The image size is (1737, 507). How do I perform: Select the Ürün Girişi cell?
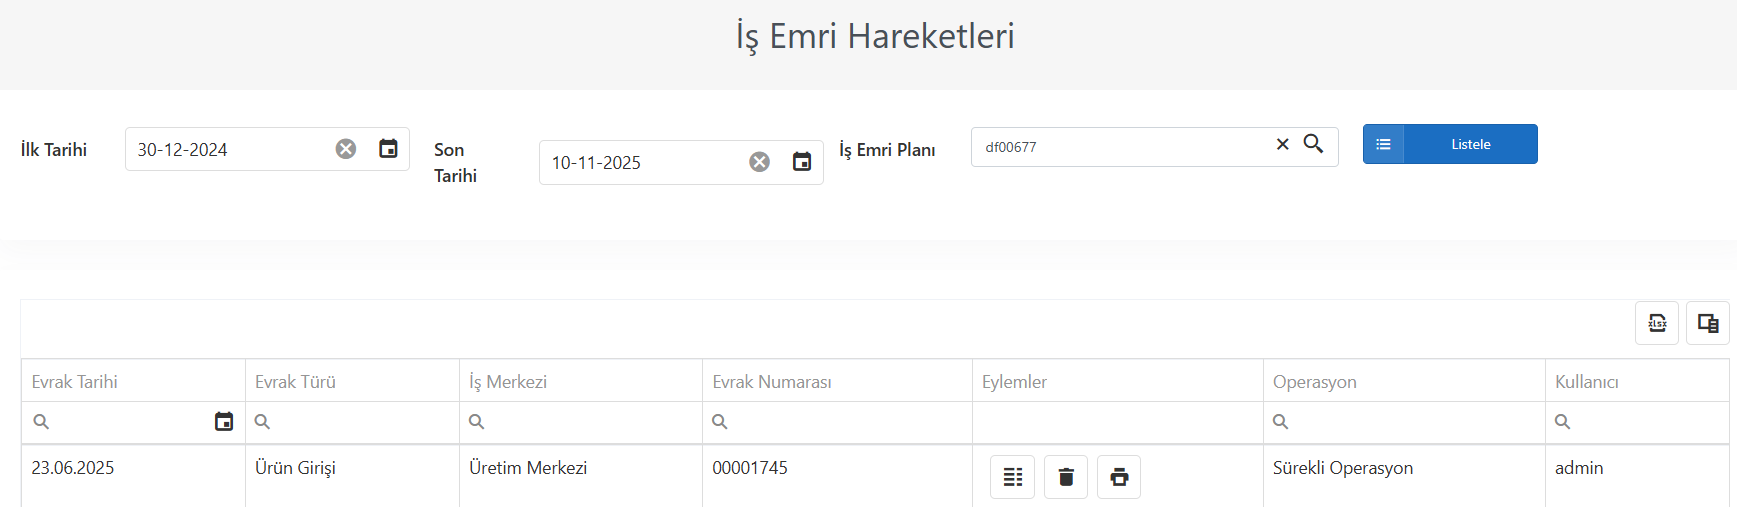click(352, 476)
